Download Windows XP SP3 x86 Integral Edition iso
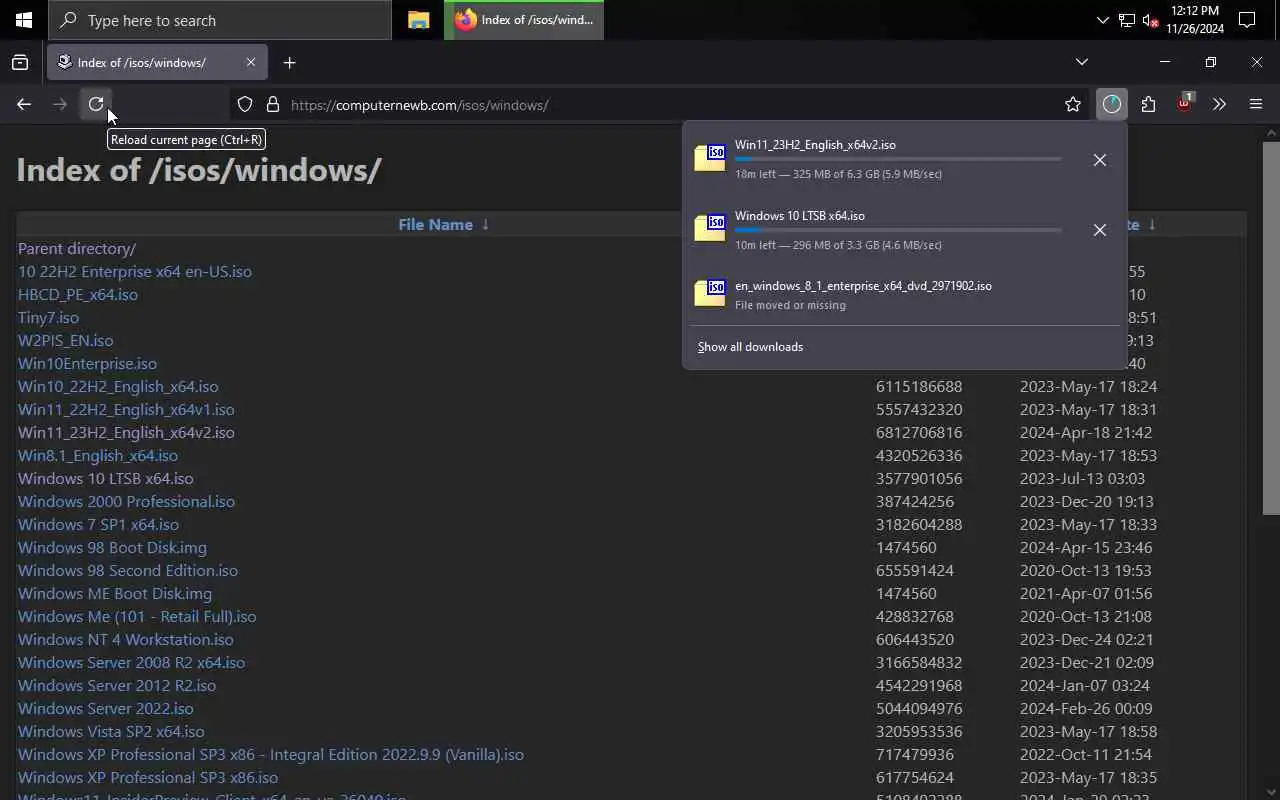 coord(271,754)
